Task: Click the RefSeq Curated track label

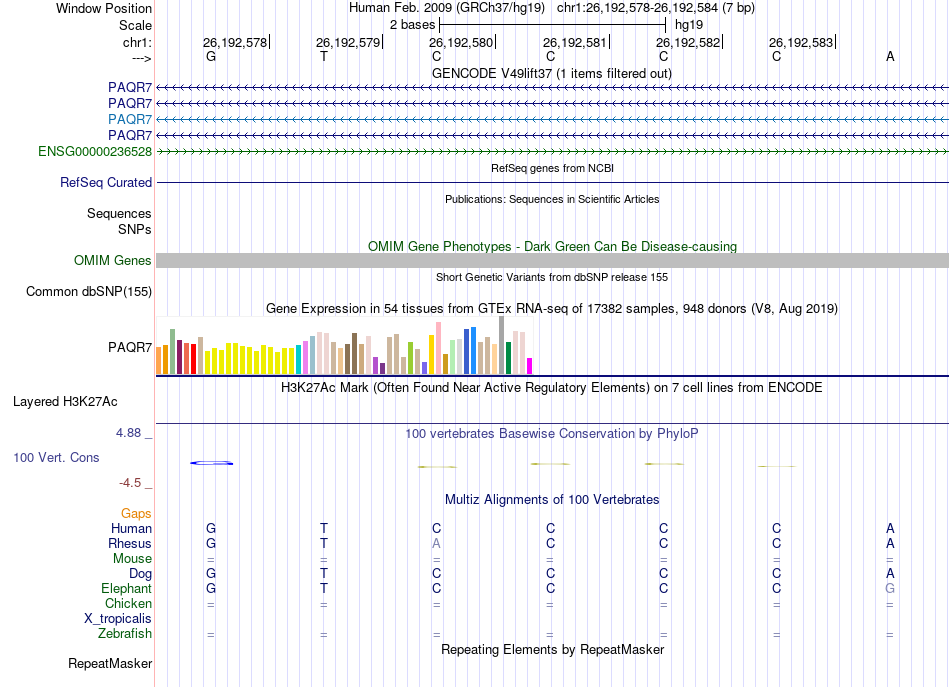Action: point(106,182)
